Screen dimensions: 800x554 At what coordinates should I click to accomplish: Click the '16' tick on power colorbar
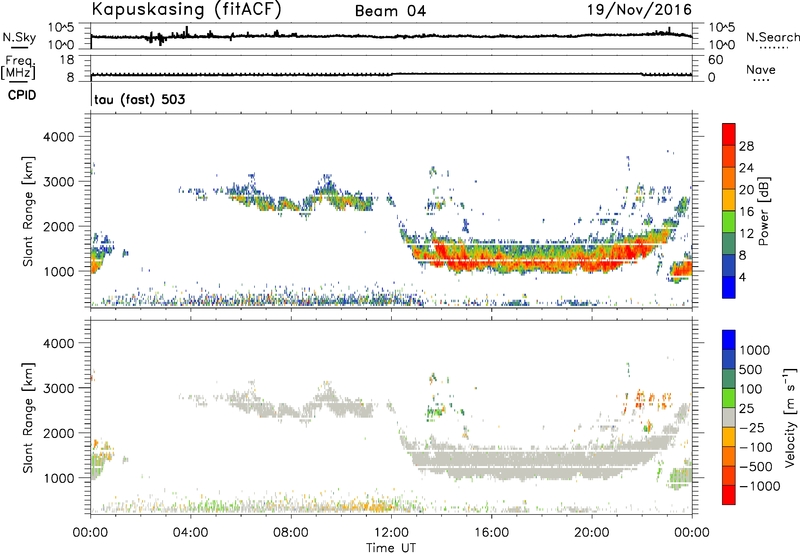[746, 212]
